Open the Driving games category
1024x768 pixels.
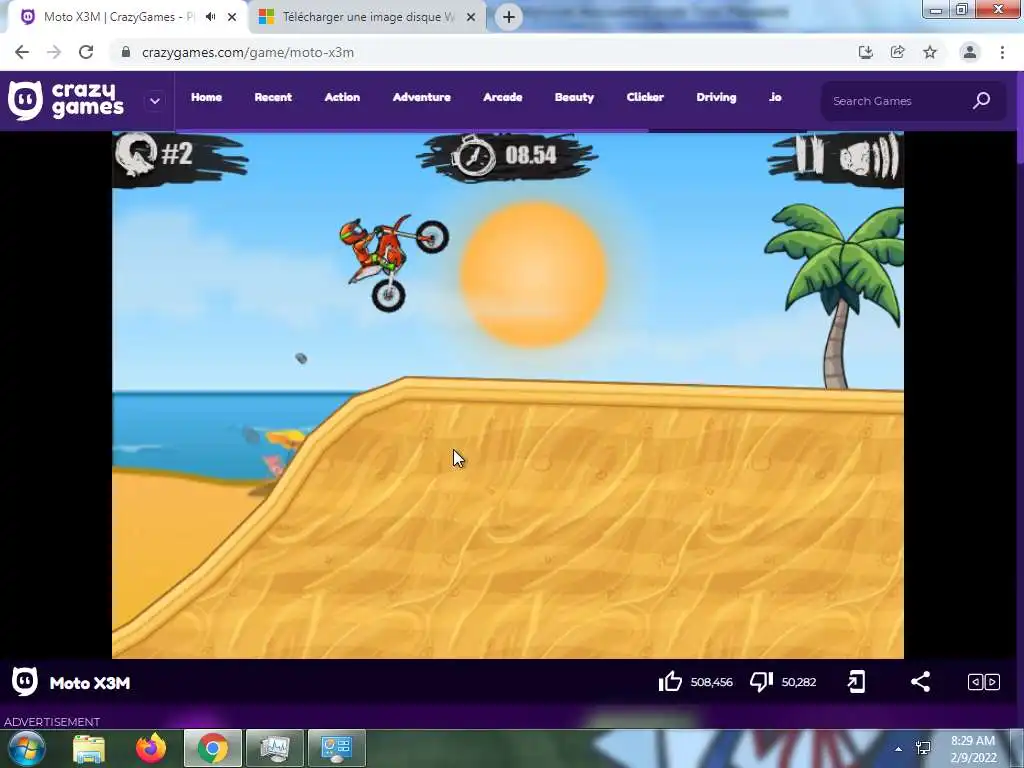[x=716, y=97]
